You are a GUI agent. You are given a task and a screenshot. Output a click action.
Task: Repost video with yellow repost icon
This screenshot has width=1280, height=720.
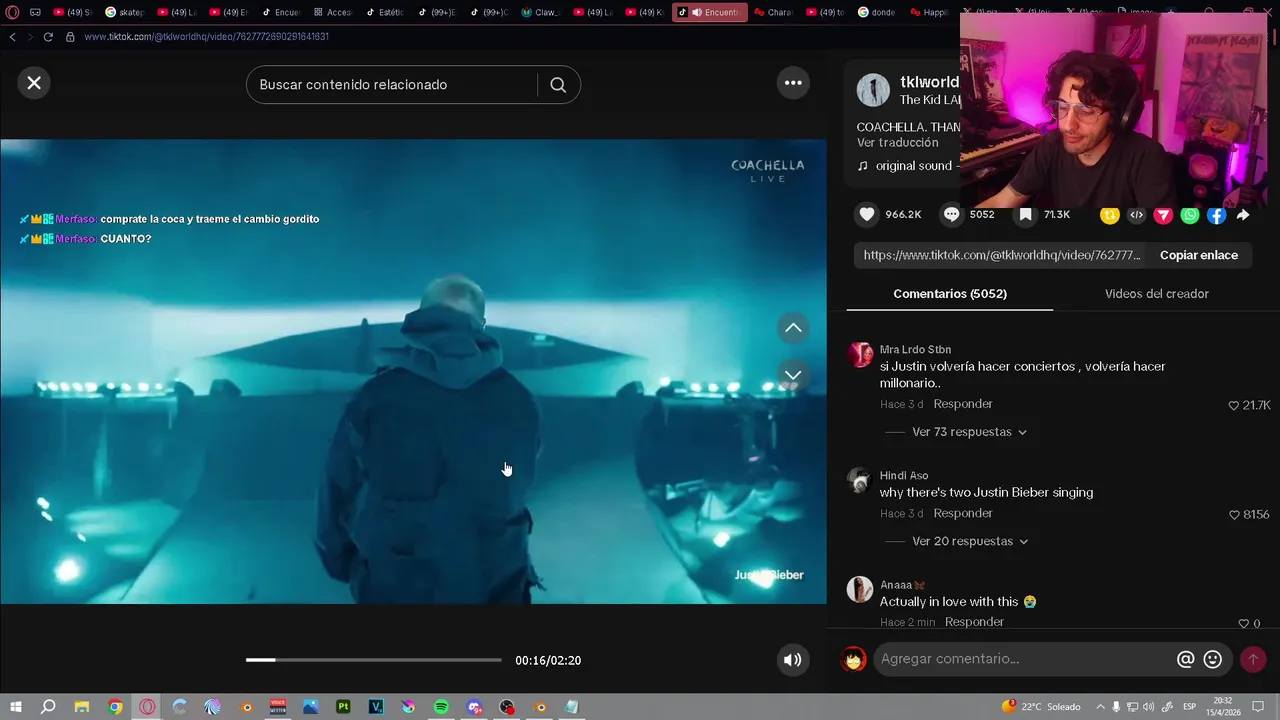tap(1109, 215)
